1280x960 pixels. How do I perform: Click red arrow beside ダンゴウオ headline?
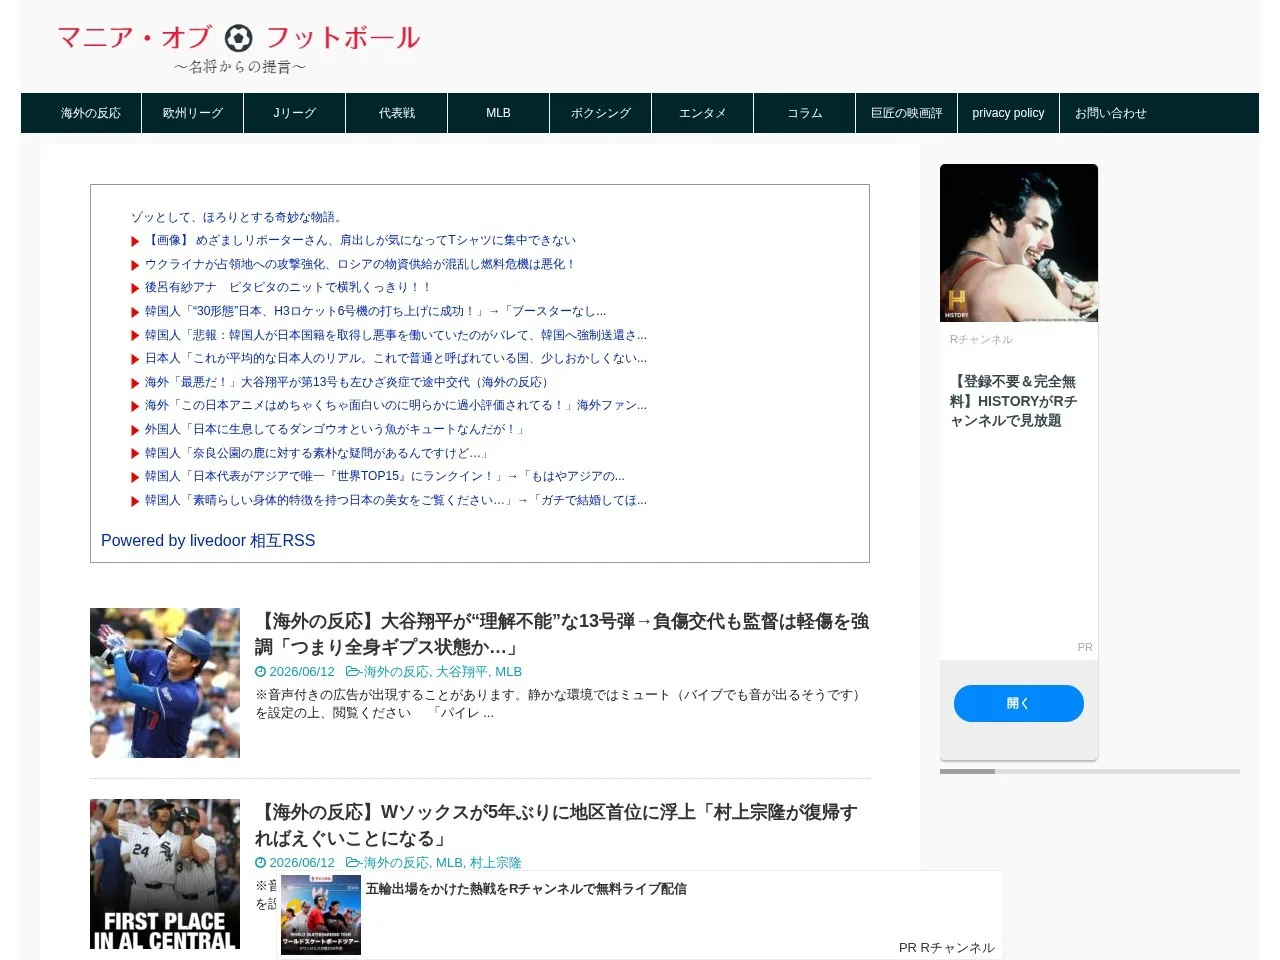[x=135, y=430]
